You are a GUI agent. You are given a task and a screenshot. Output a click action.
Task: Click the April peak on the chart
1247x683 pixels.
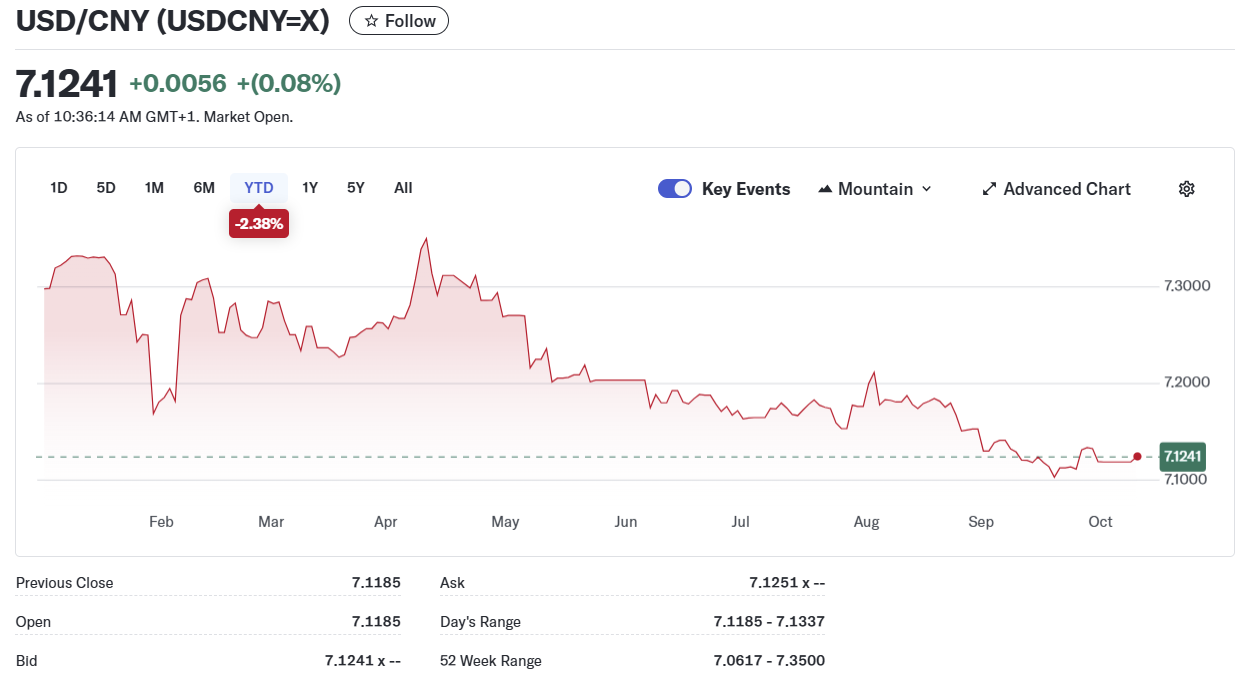pos(427,239)
